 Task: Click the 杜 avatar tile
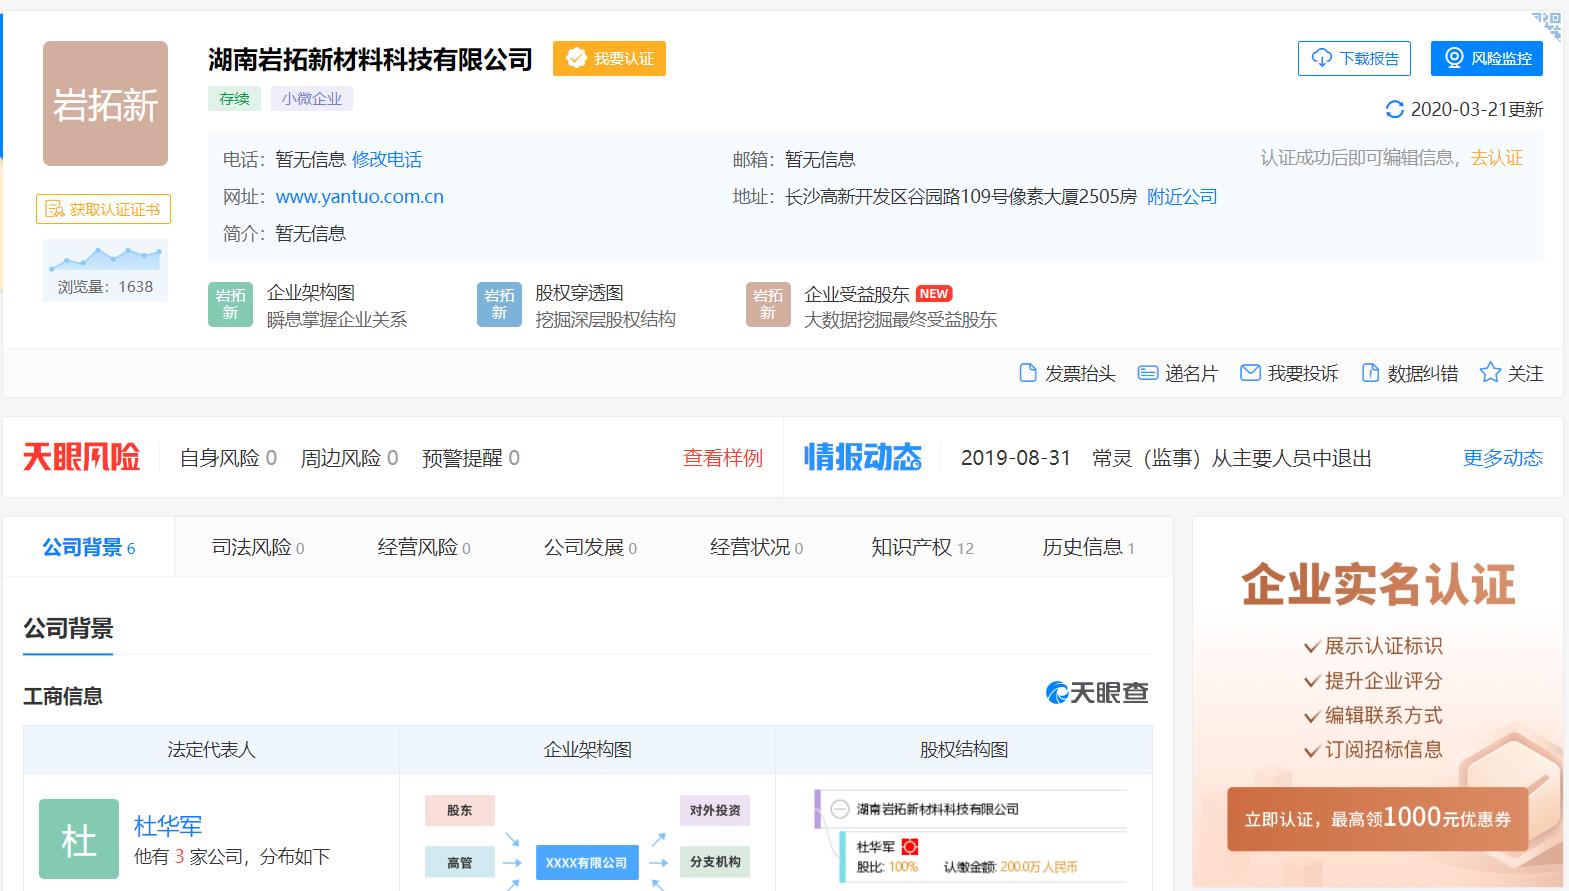click(x=79, y=839)
